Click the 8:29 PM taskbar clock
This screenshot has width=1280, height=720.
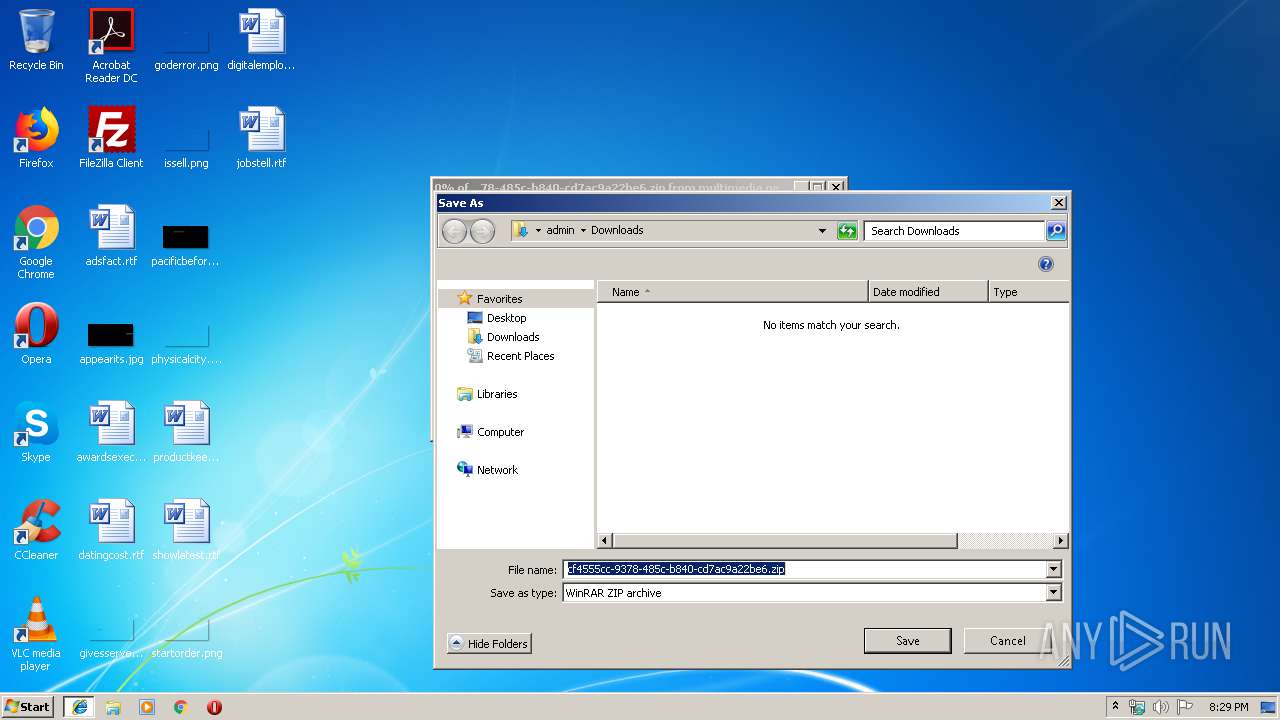1228,707
